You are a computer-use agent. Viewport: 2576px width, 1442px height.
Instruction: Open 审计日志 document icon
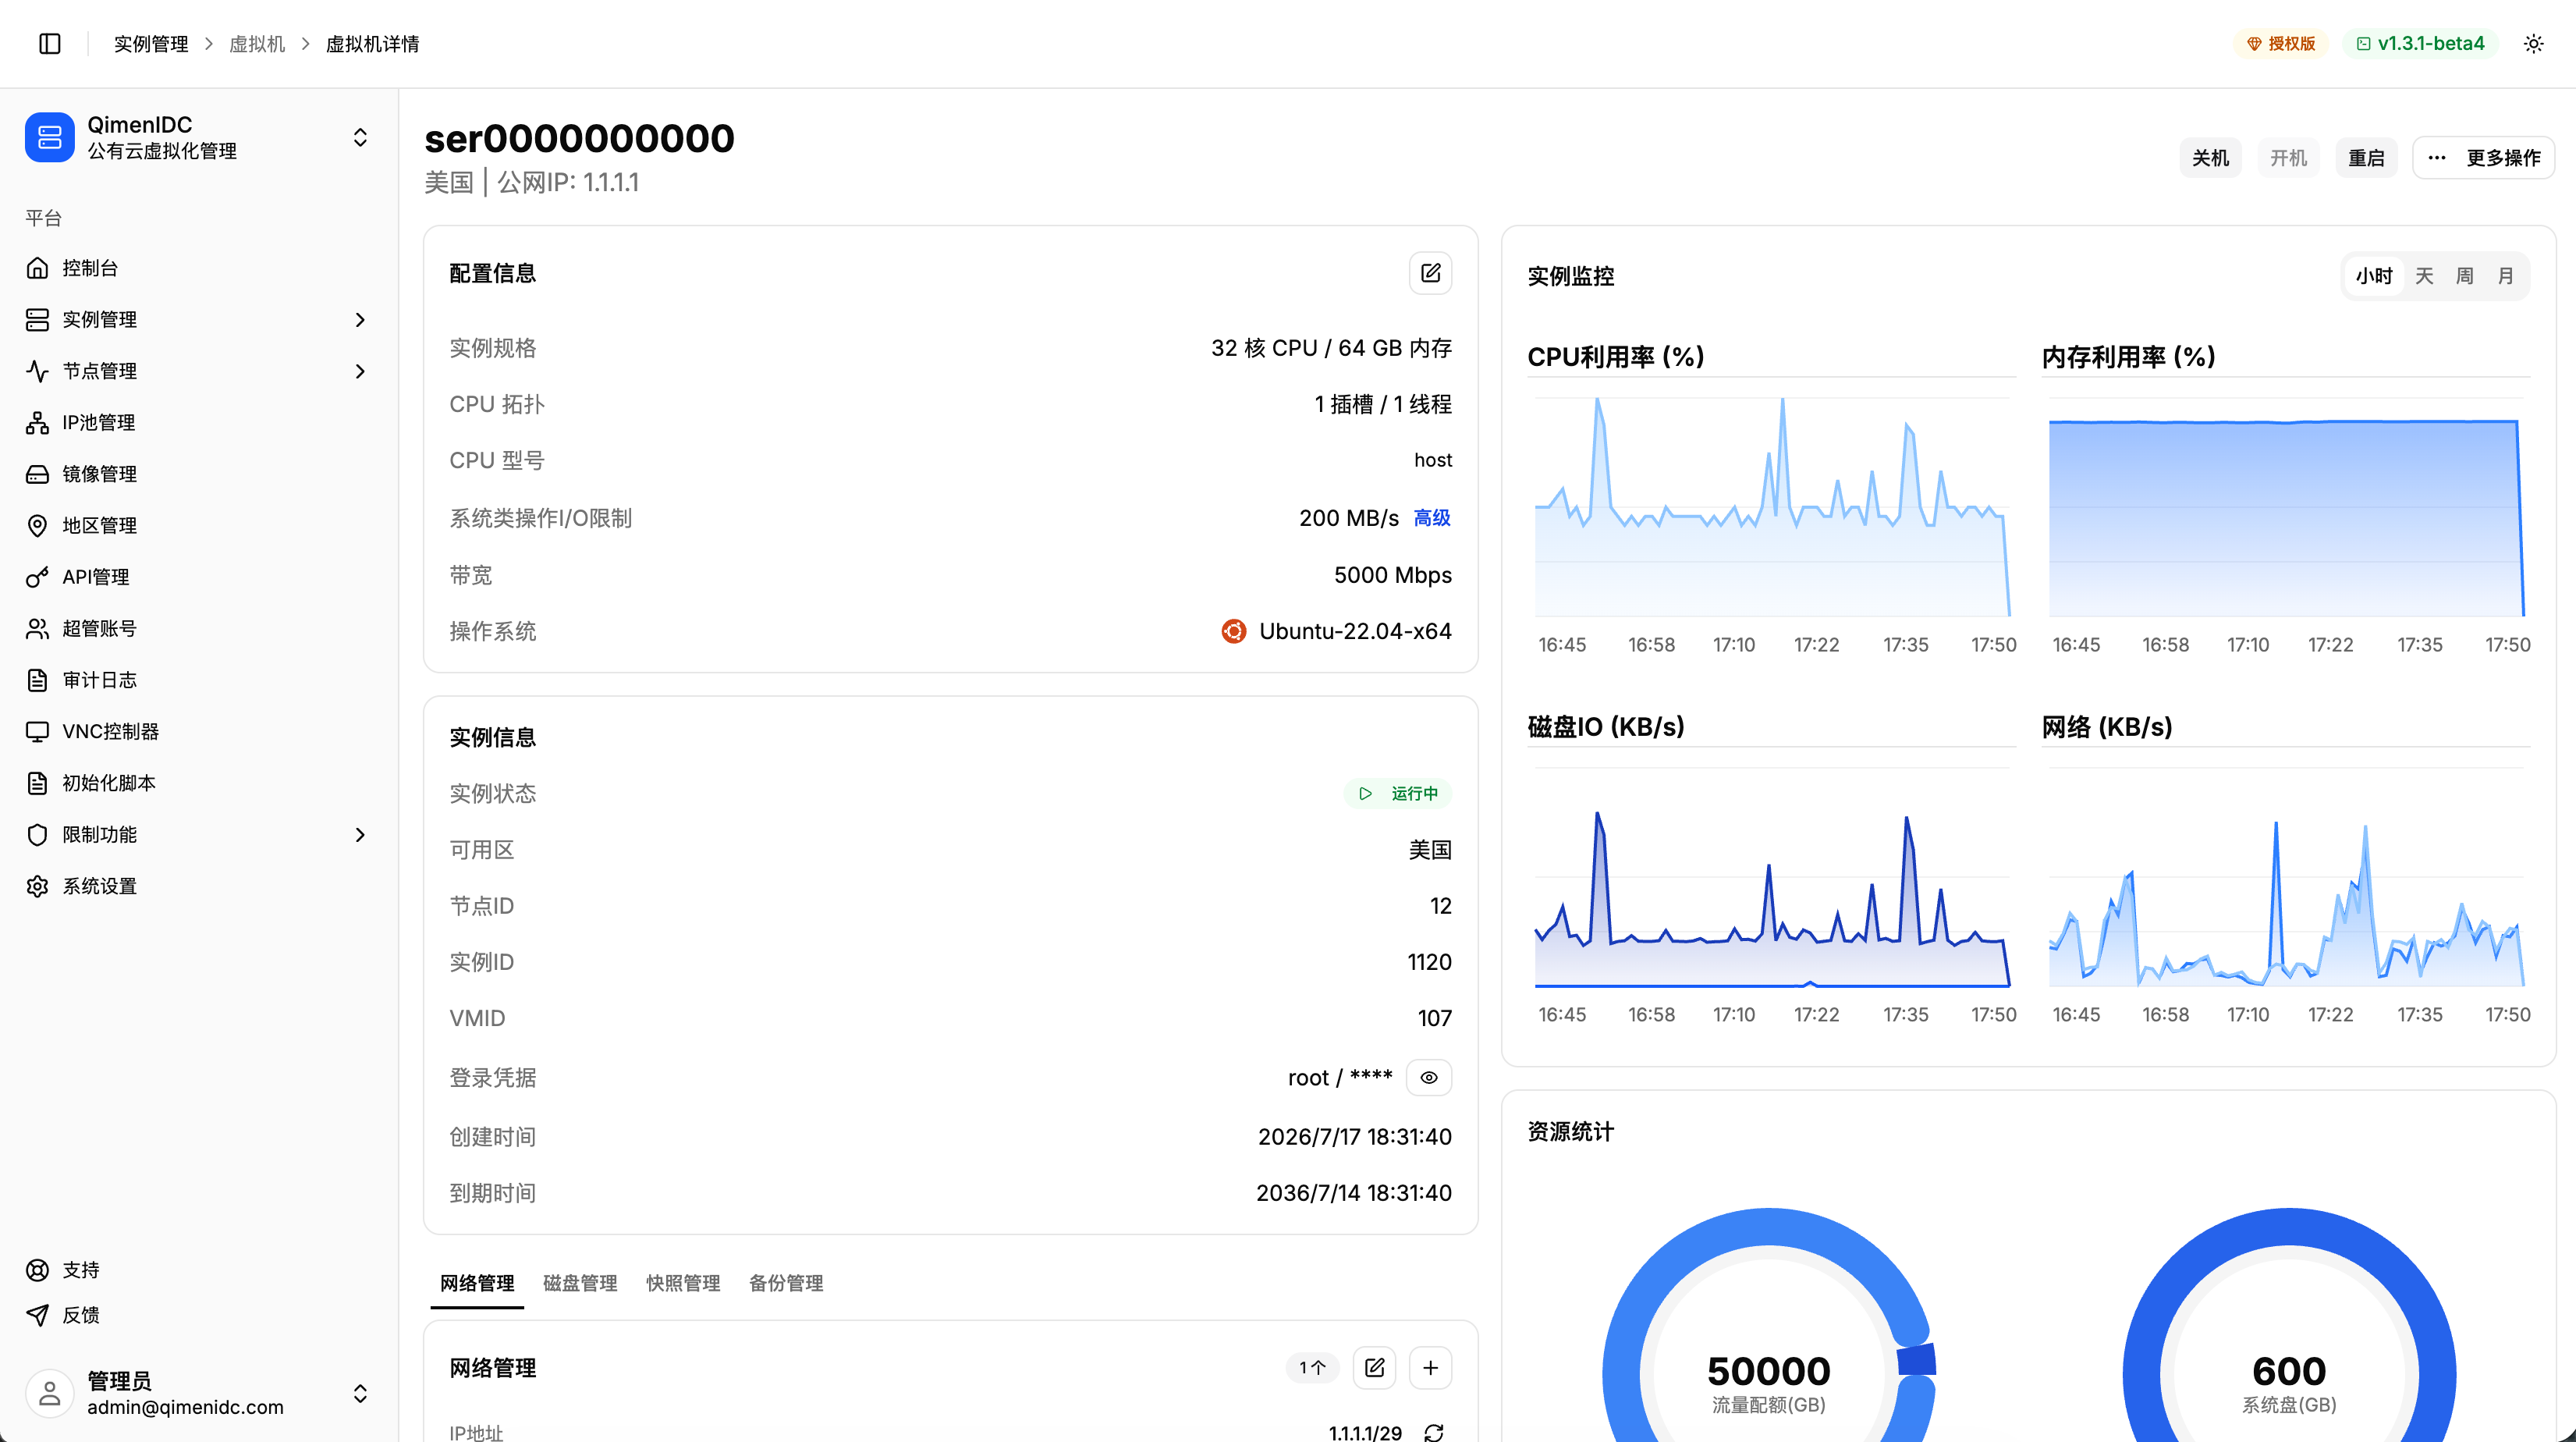(x=37, y=680)
